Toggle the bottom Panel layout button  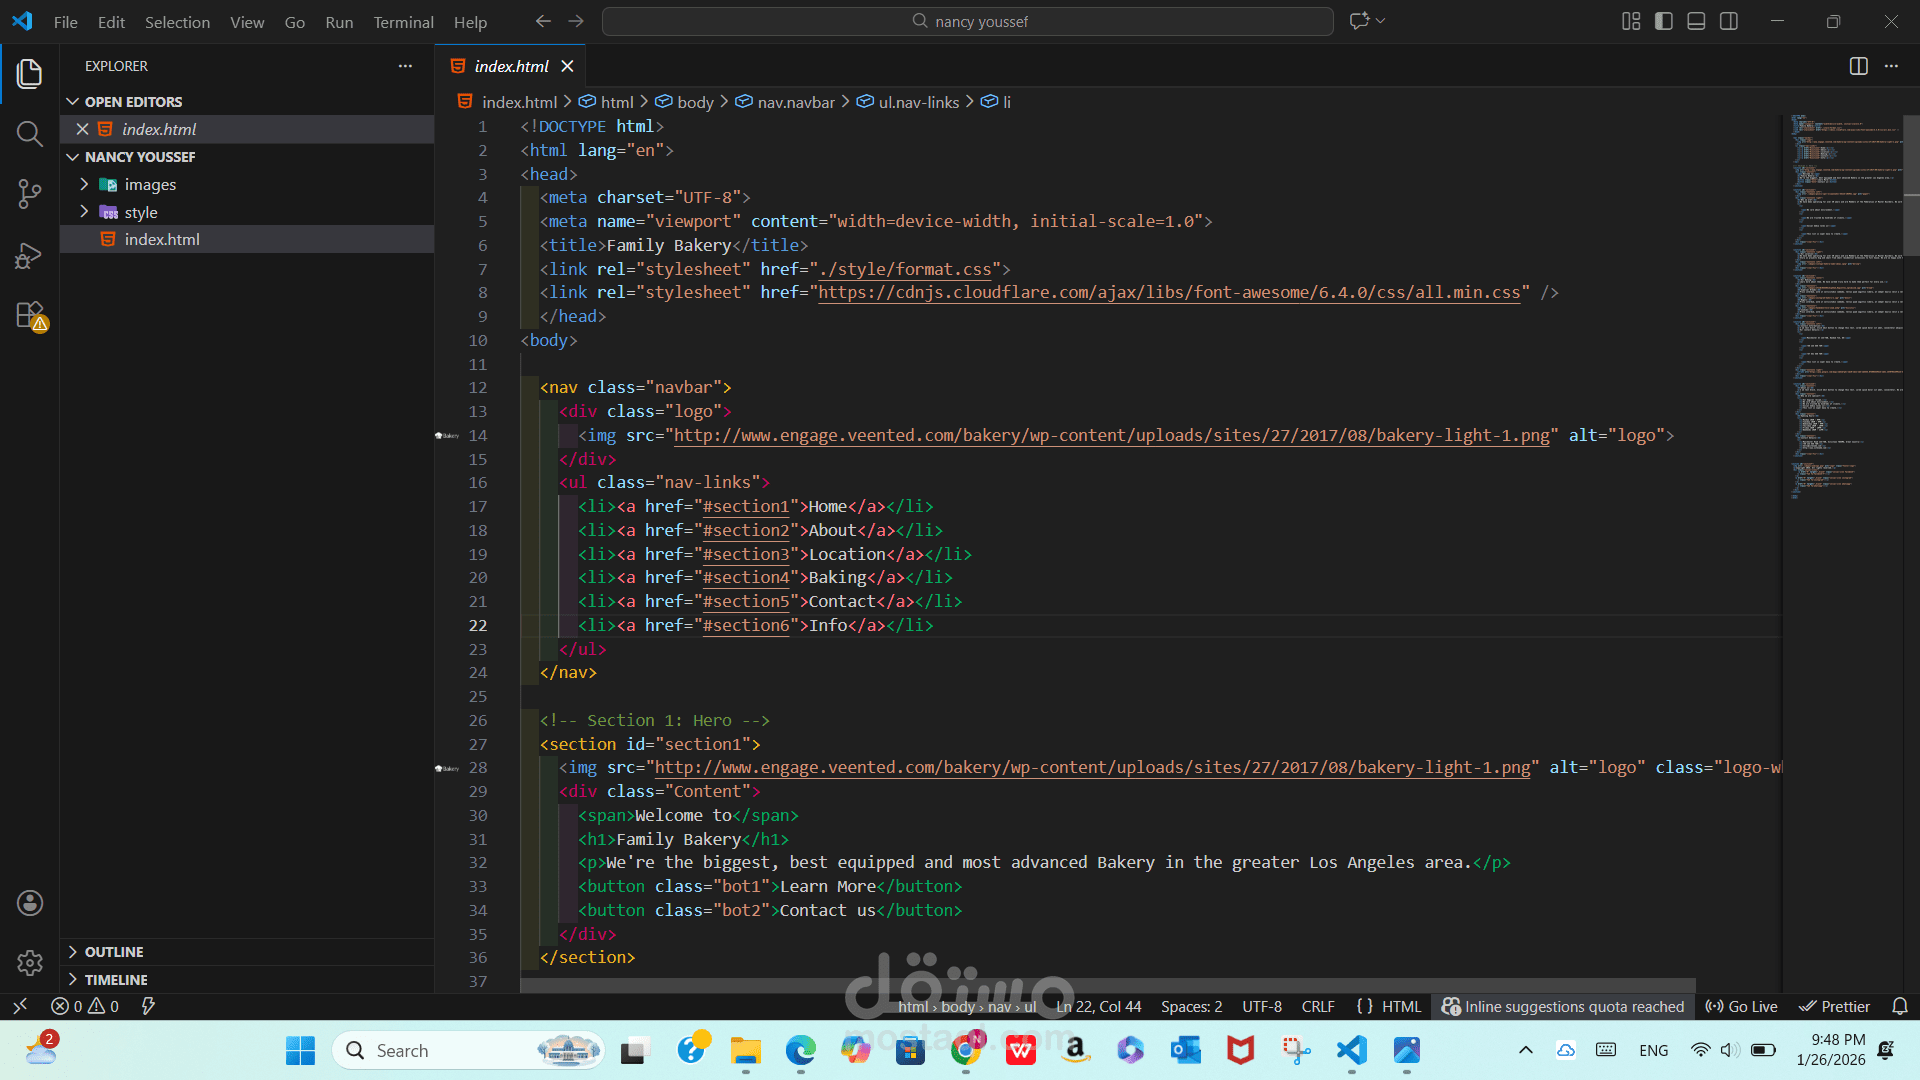1696,21
